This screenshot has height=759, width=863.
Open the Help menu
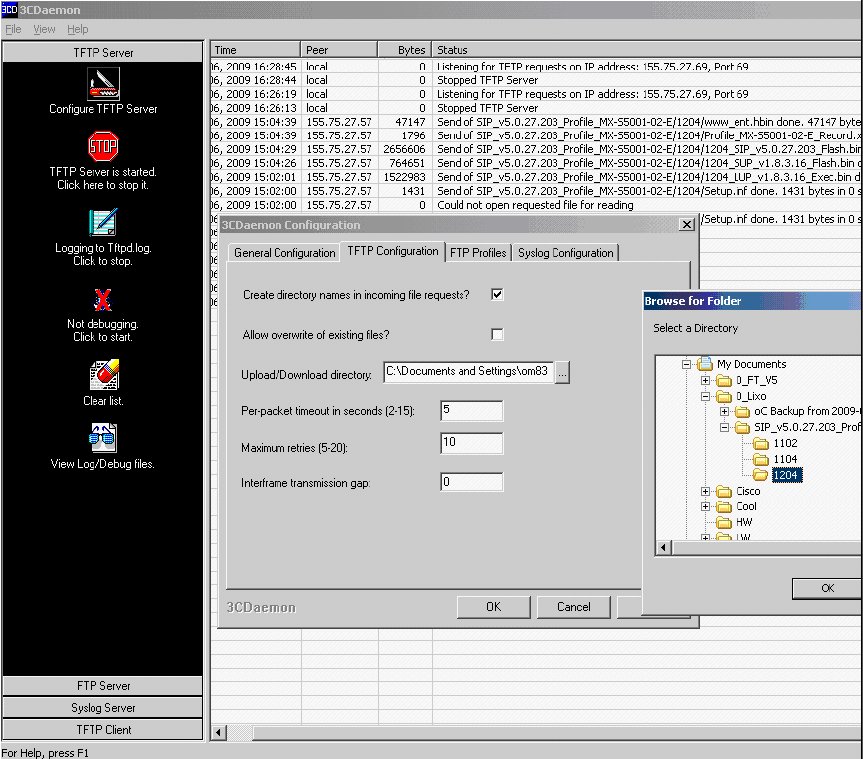(78, 29)
